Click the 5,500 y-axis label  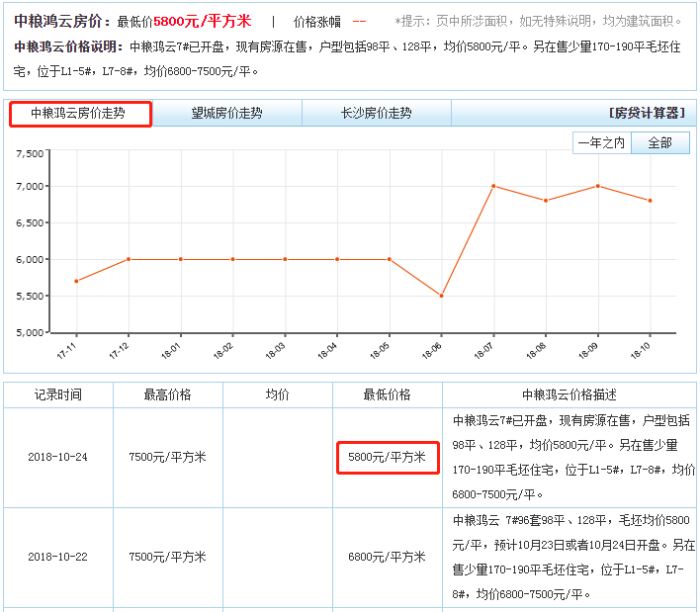point(30,296)
